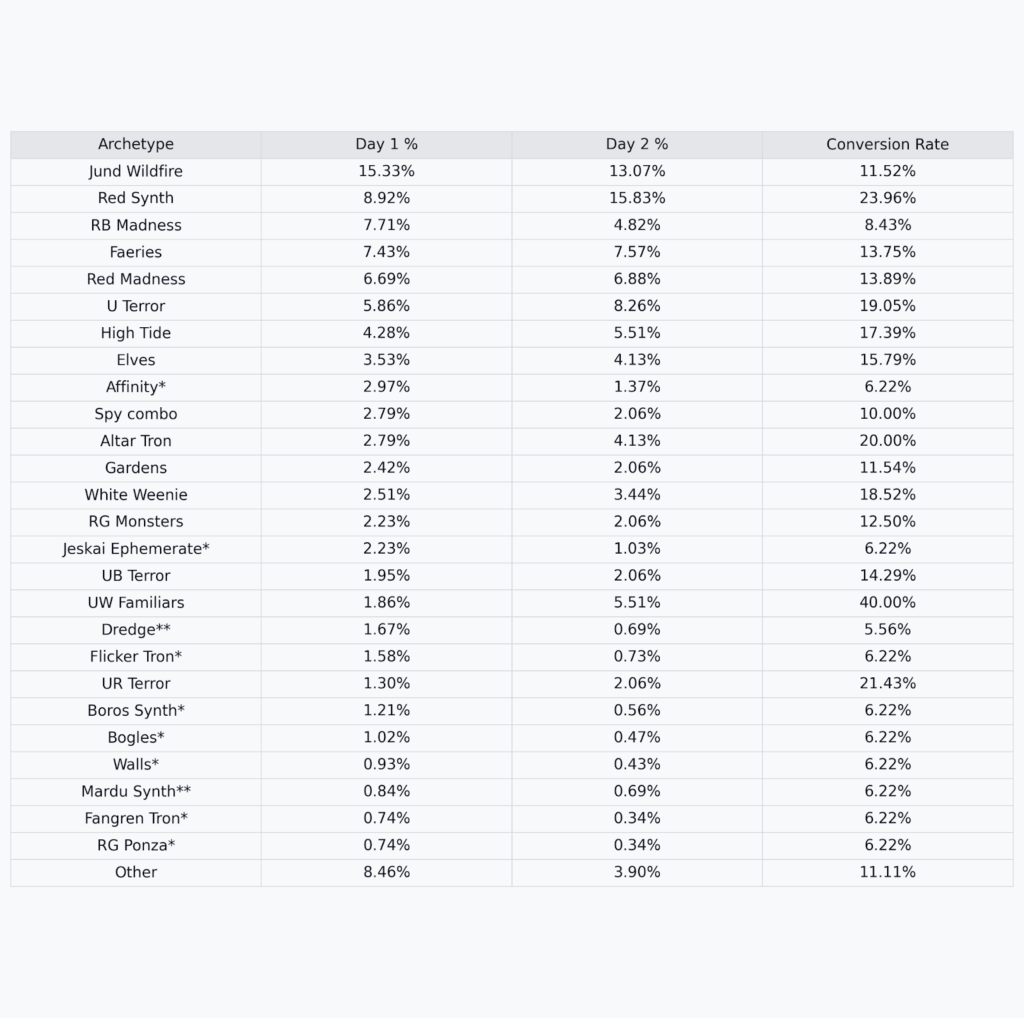The image size is (1024, 1018).
Task: Select the Red Synth archetype cell
Action: (x=136, y=198)
